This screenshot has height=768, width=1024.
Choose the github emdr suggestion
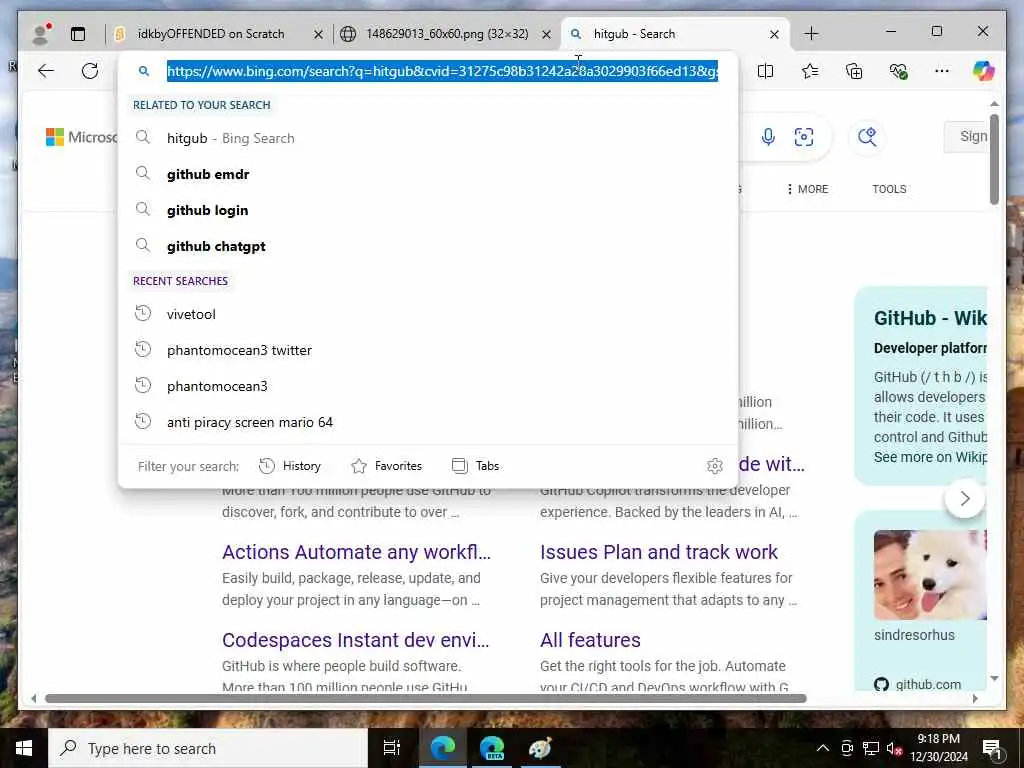(x=428, y=174)
